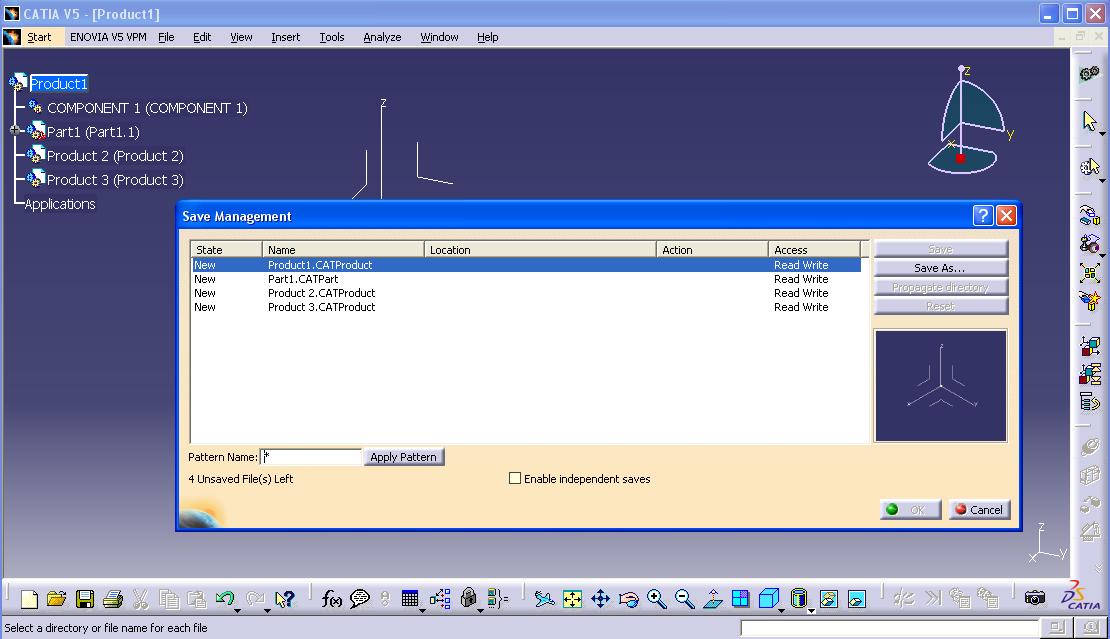Open the ENOVIA V5 VPM menu
This screenshot has height=639, width=1110.
tap(108, 37)
